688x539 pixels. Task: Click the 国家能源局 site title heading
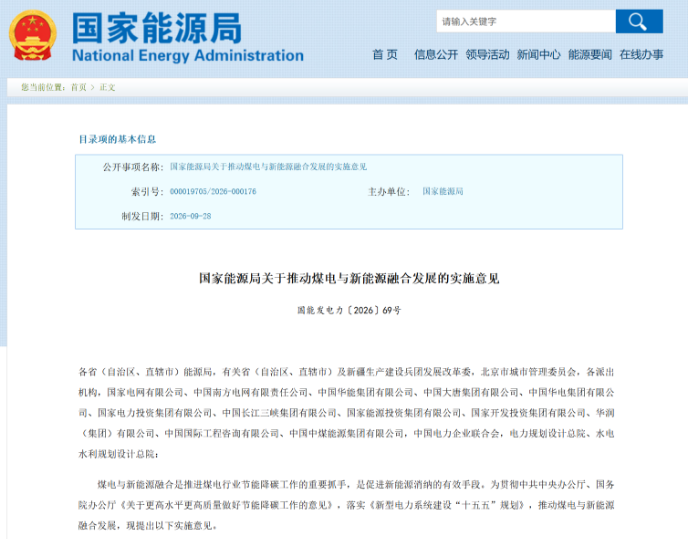point(157,28)
